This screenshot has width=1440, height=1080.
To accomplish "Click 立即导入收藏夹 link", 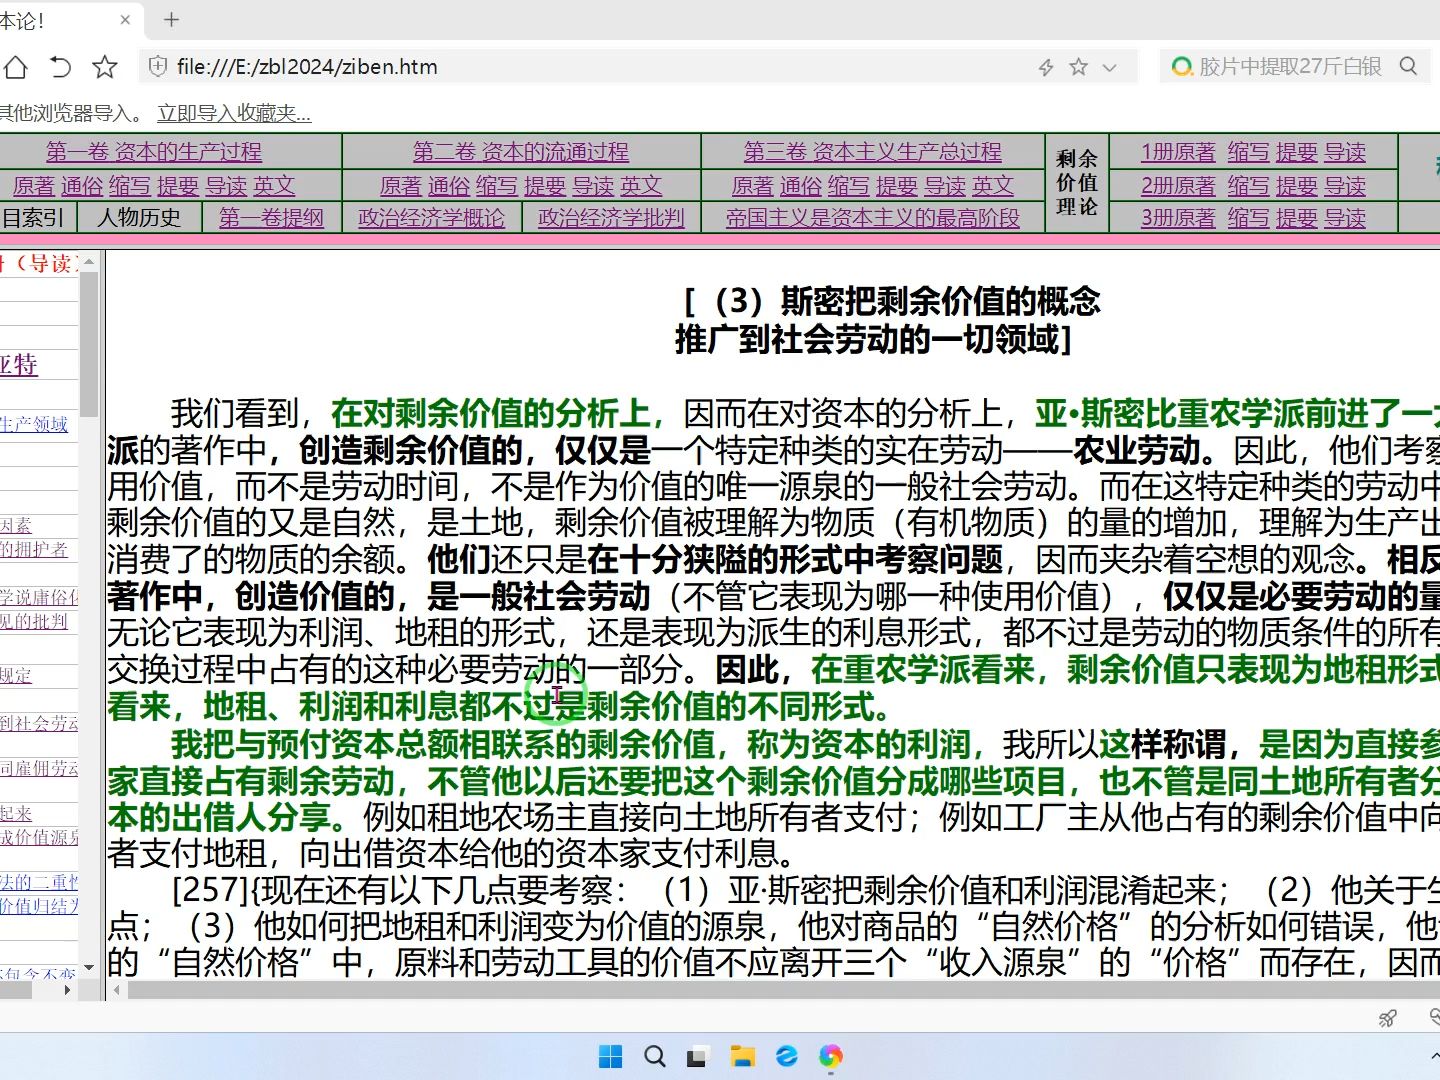I will click(234, 113).
